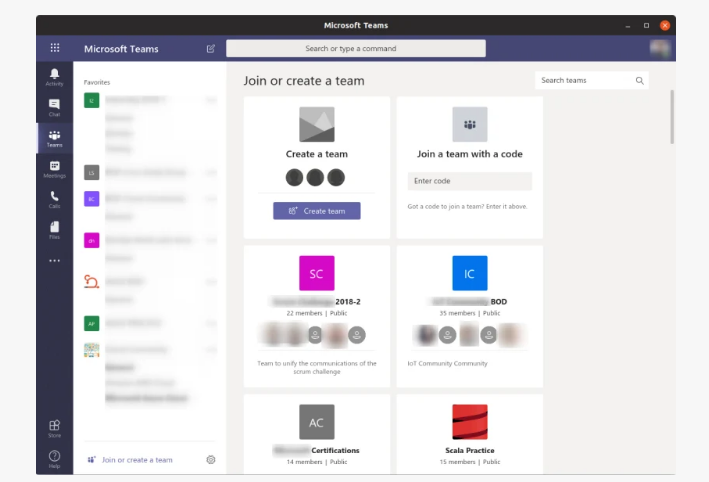
Task: Open the colorful mosaic team in Favorites
Action: point(91,350)
